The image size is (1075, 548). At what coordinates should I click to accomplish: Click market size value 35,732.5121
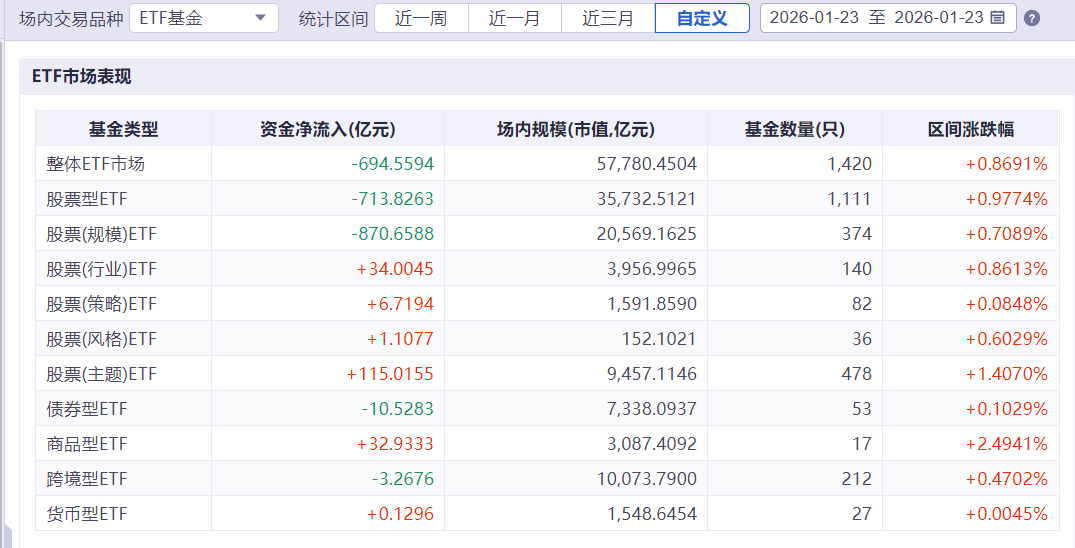click(647, 199)
